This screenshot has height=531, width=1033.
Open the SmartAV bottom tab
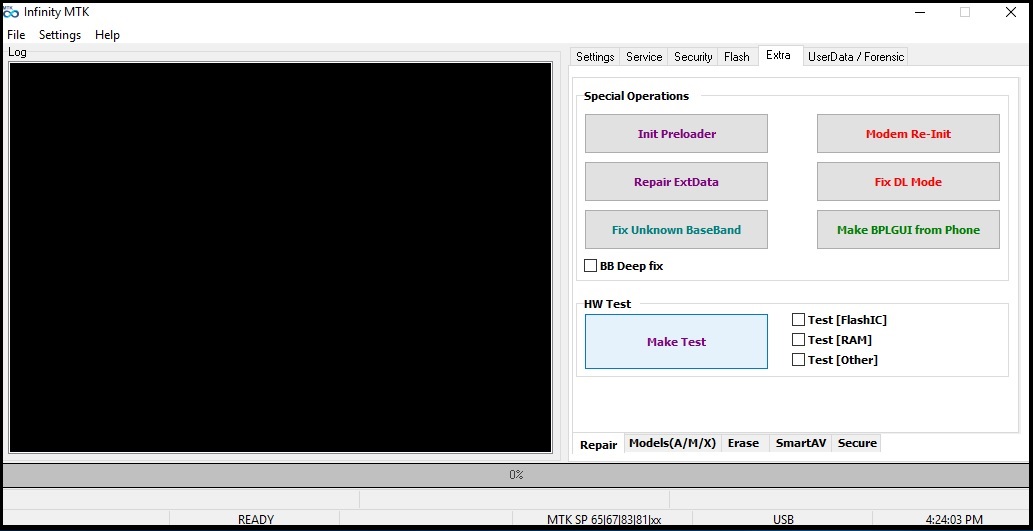click(x=800, y=443)
